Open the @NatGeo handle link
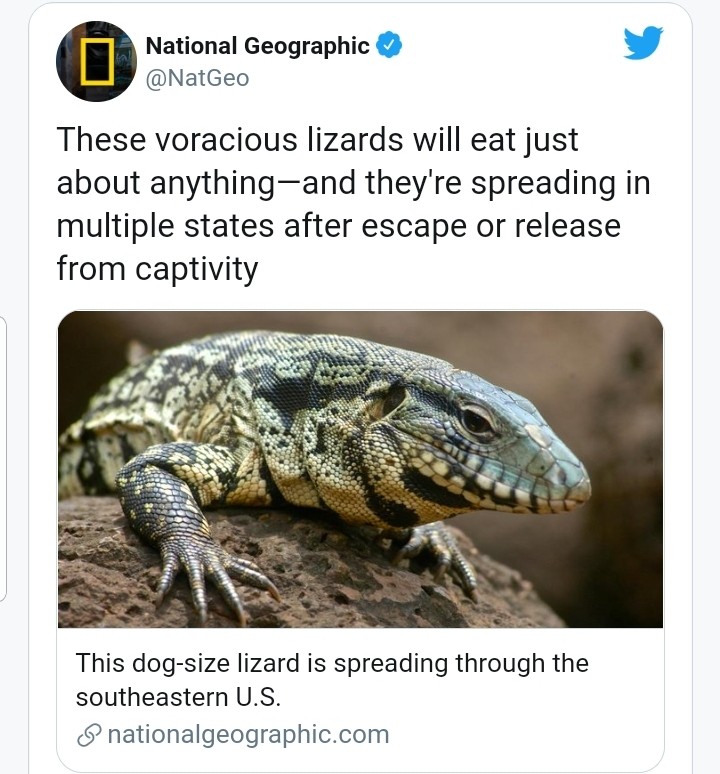The height and width of the screenshot is (774, 720). coord(197,78)
